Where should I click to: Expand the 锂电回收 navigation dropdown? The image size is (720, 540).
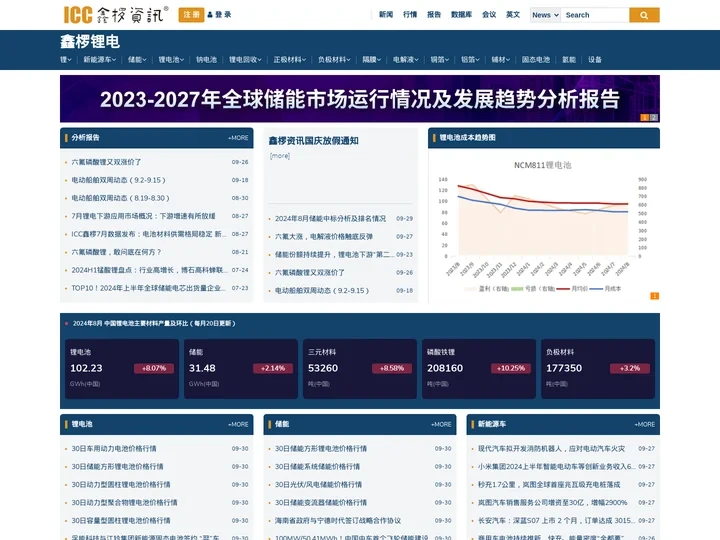coord(245,60)
